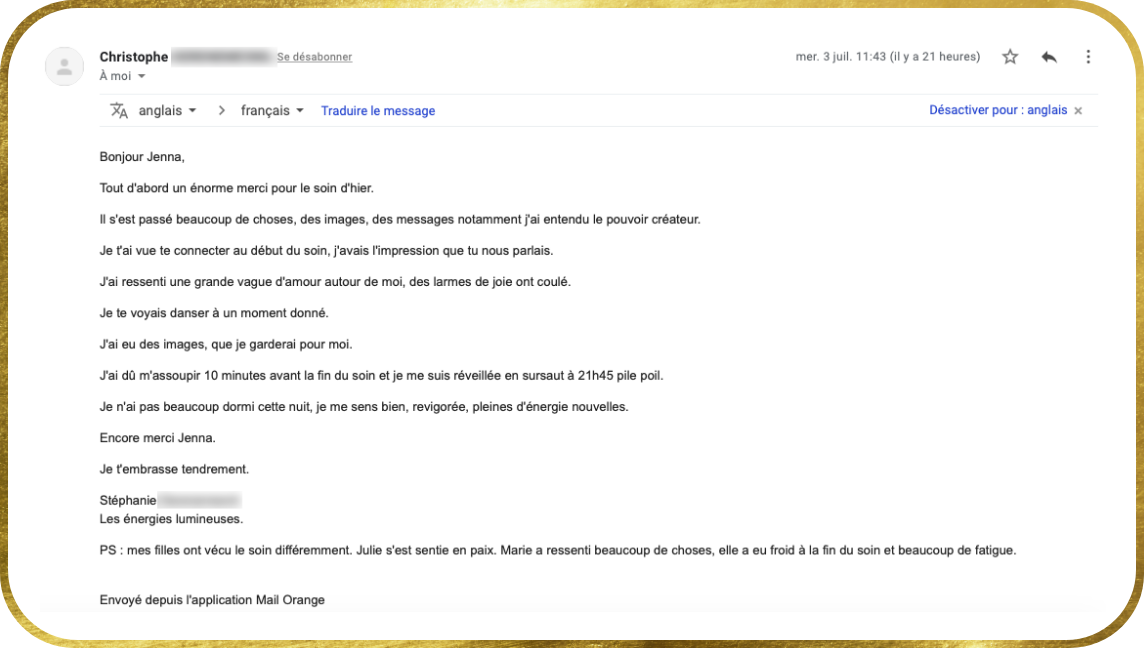Click the 'Bonjour Jenna,' greeting line
The width and height of the screenshot is (1144, 648).
coord(142,157)
